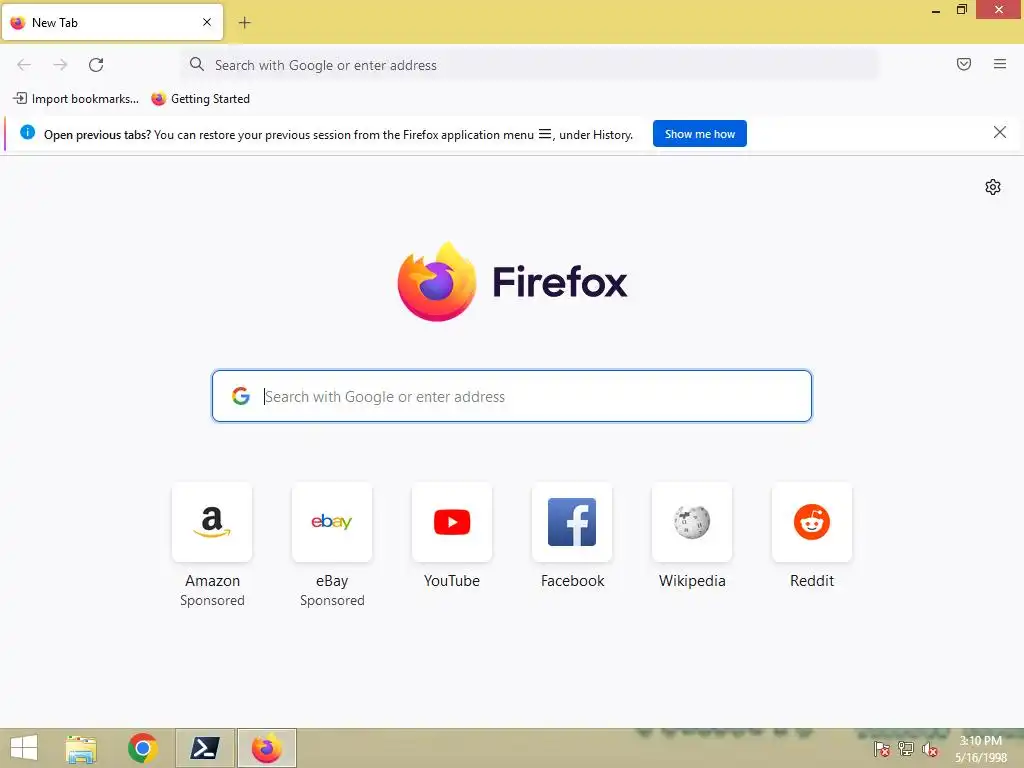Open the Windows Start menu

24,748
